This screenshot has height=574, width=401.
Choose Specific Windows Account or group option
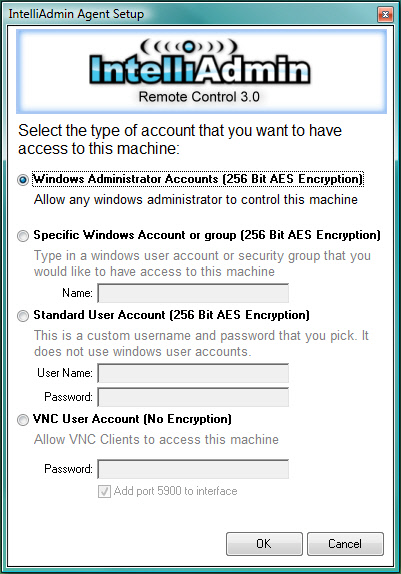[23, 236]
